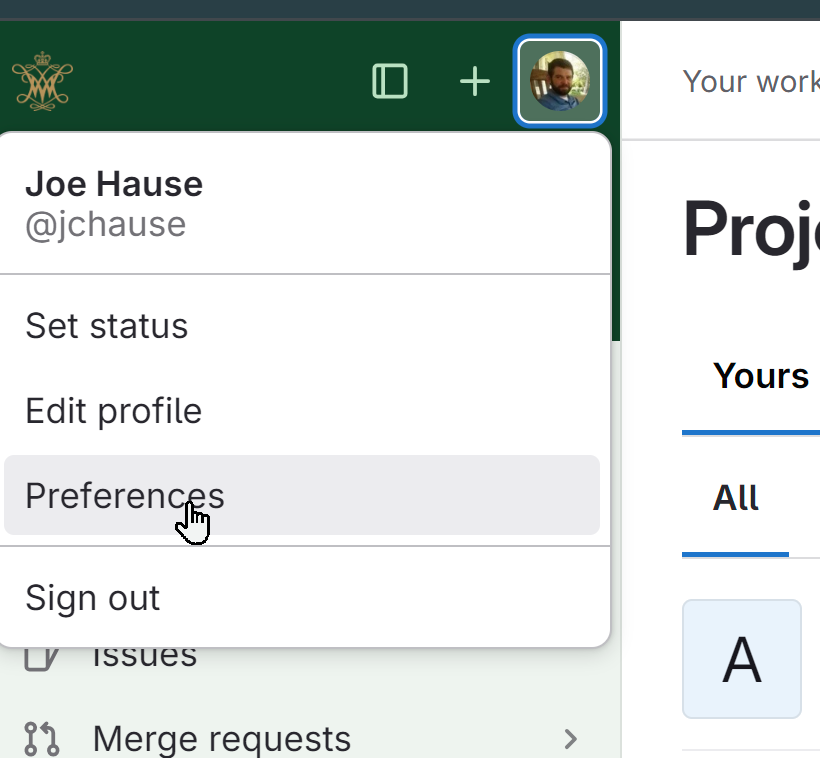
Task: Click the Projects page heading
Action: [751, 228]
